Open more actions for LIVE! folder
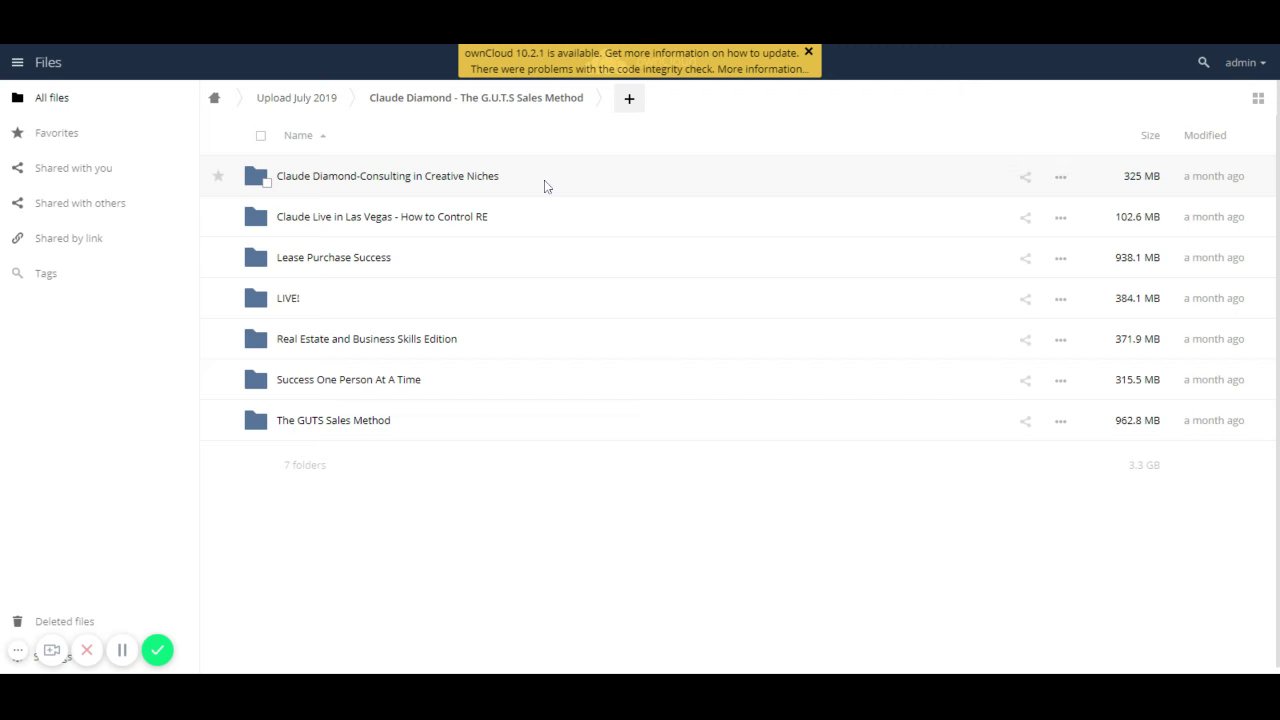Image resolution: width=1280 pixels, height=720 pixels. [1060, 299]
